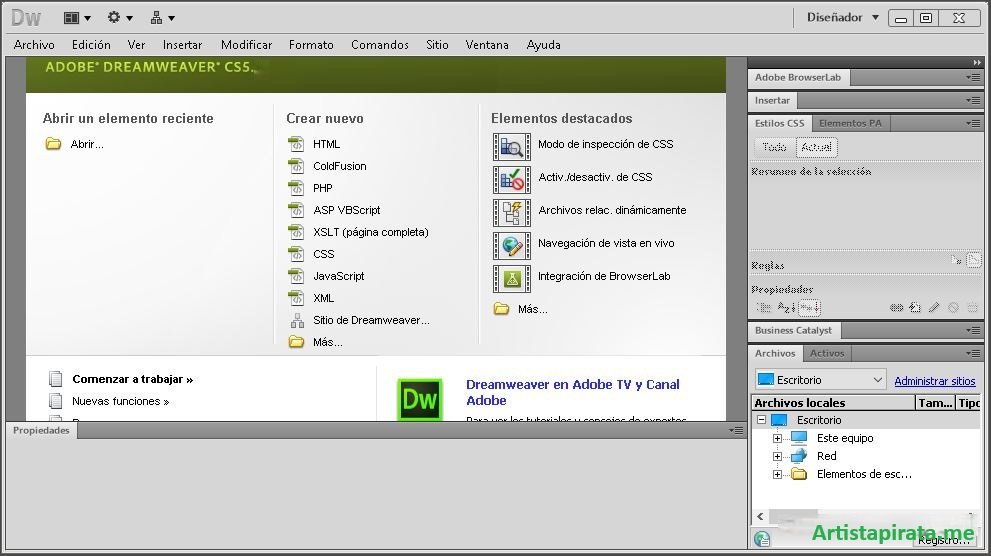Click Más... under Crear nuevo

click(x=328, y=342)
